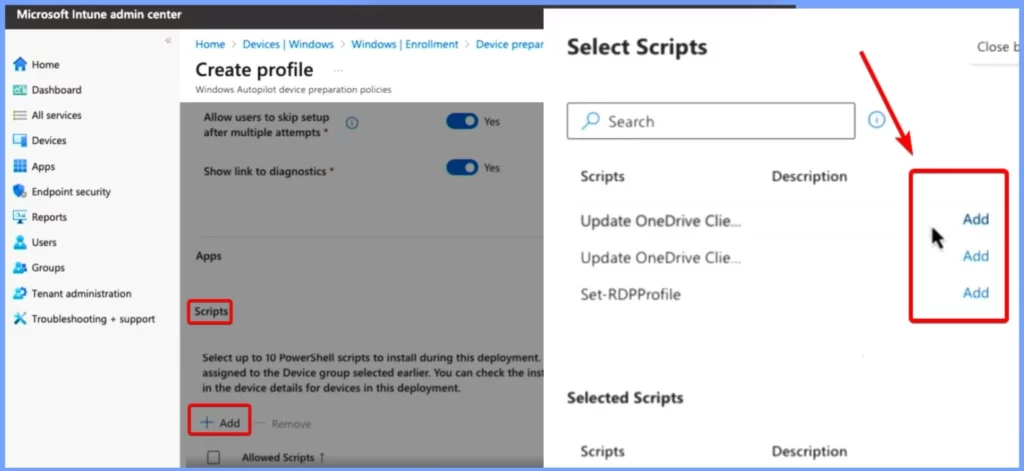
Task: Click + Add button under Scripts
Action: (x=220, y=423)
